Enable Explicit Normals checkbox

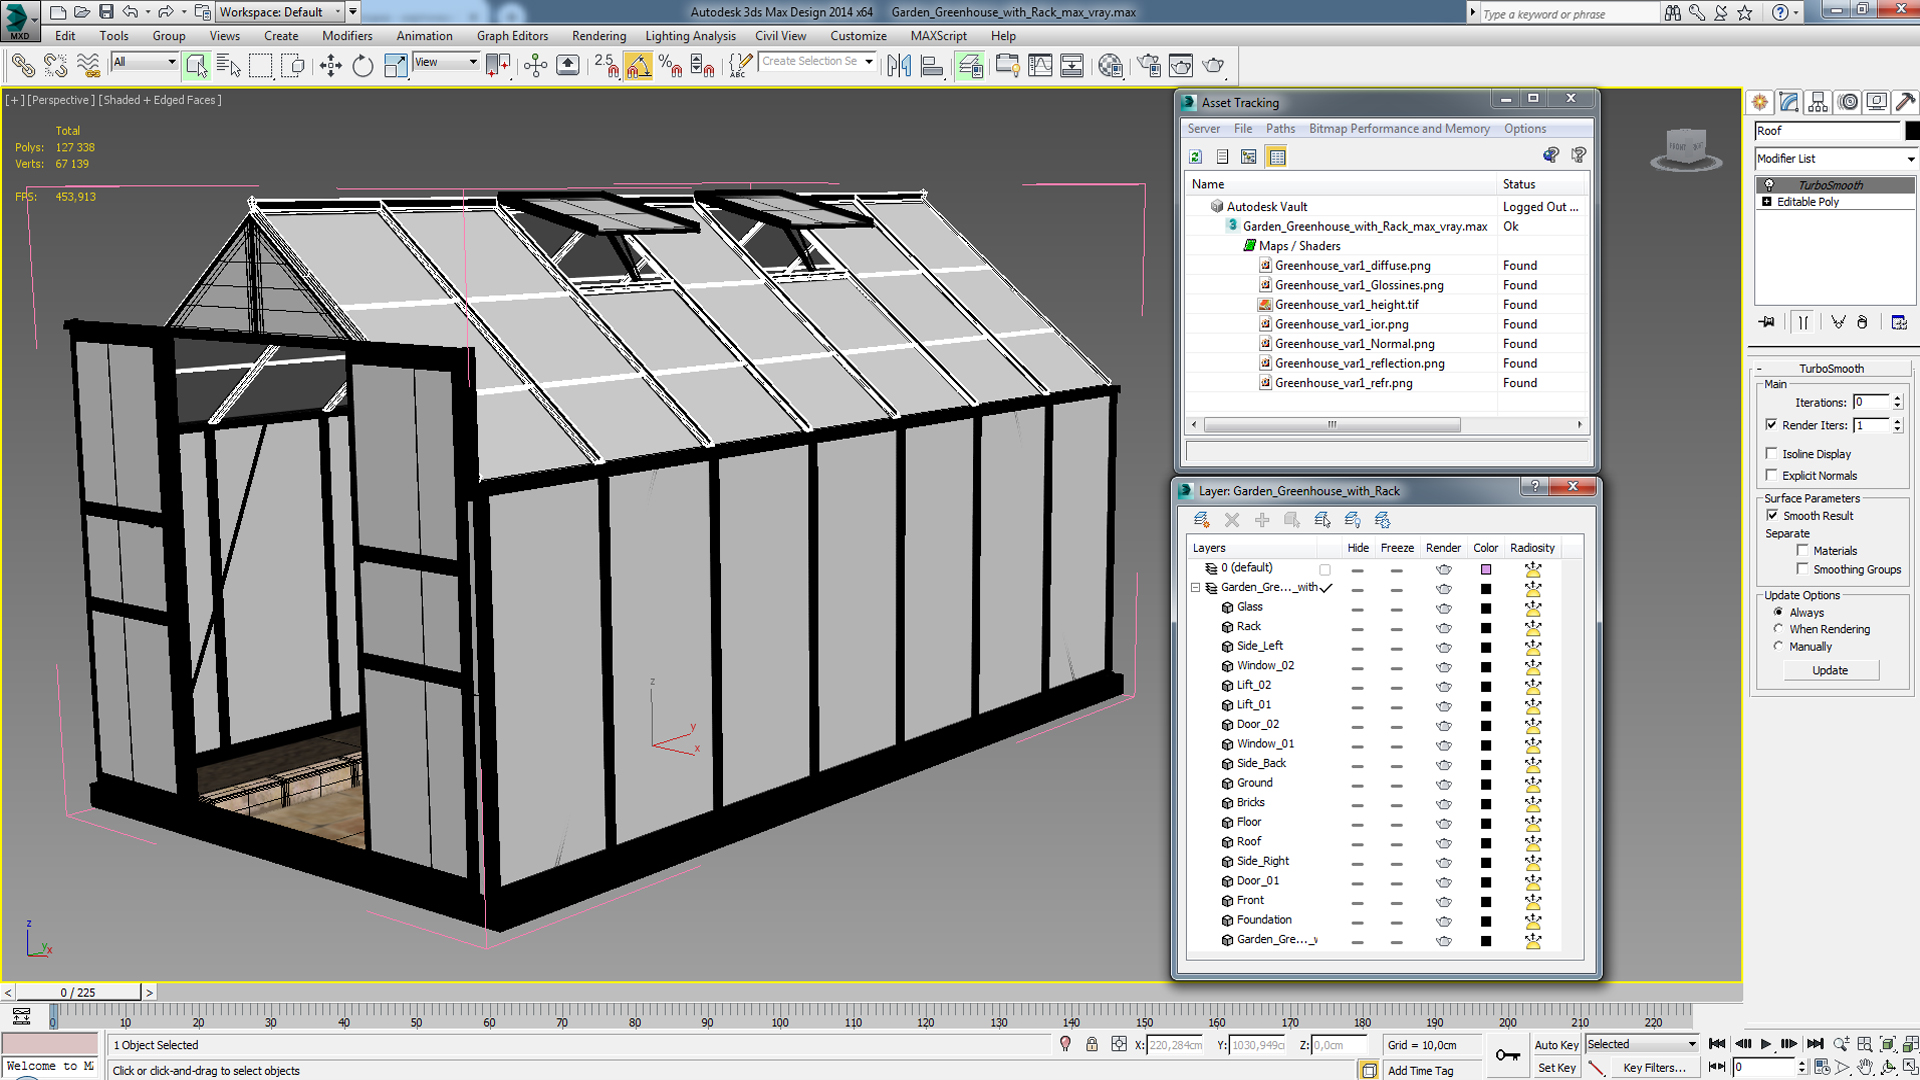[x=1772, y=476]
